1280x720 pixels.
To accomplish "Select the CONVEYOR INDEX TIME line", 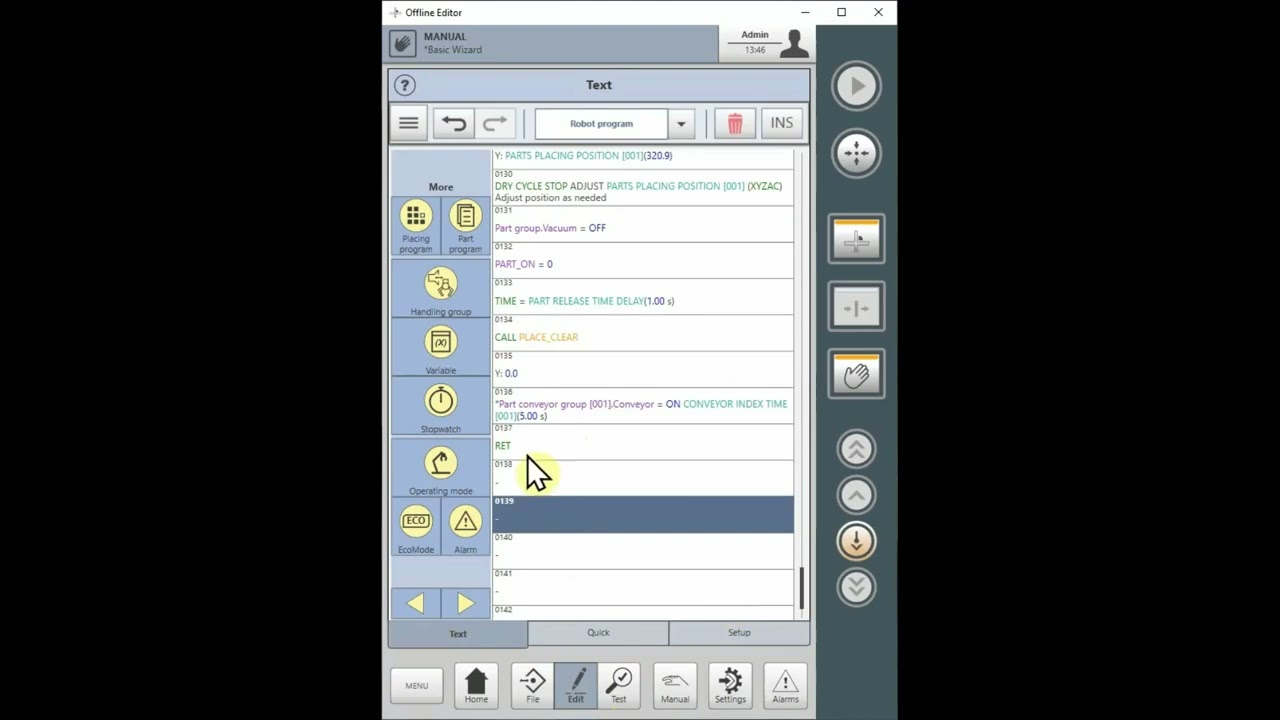I will (643, 405).
